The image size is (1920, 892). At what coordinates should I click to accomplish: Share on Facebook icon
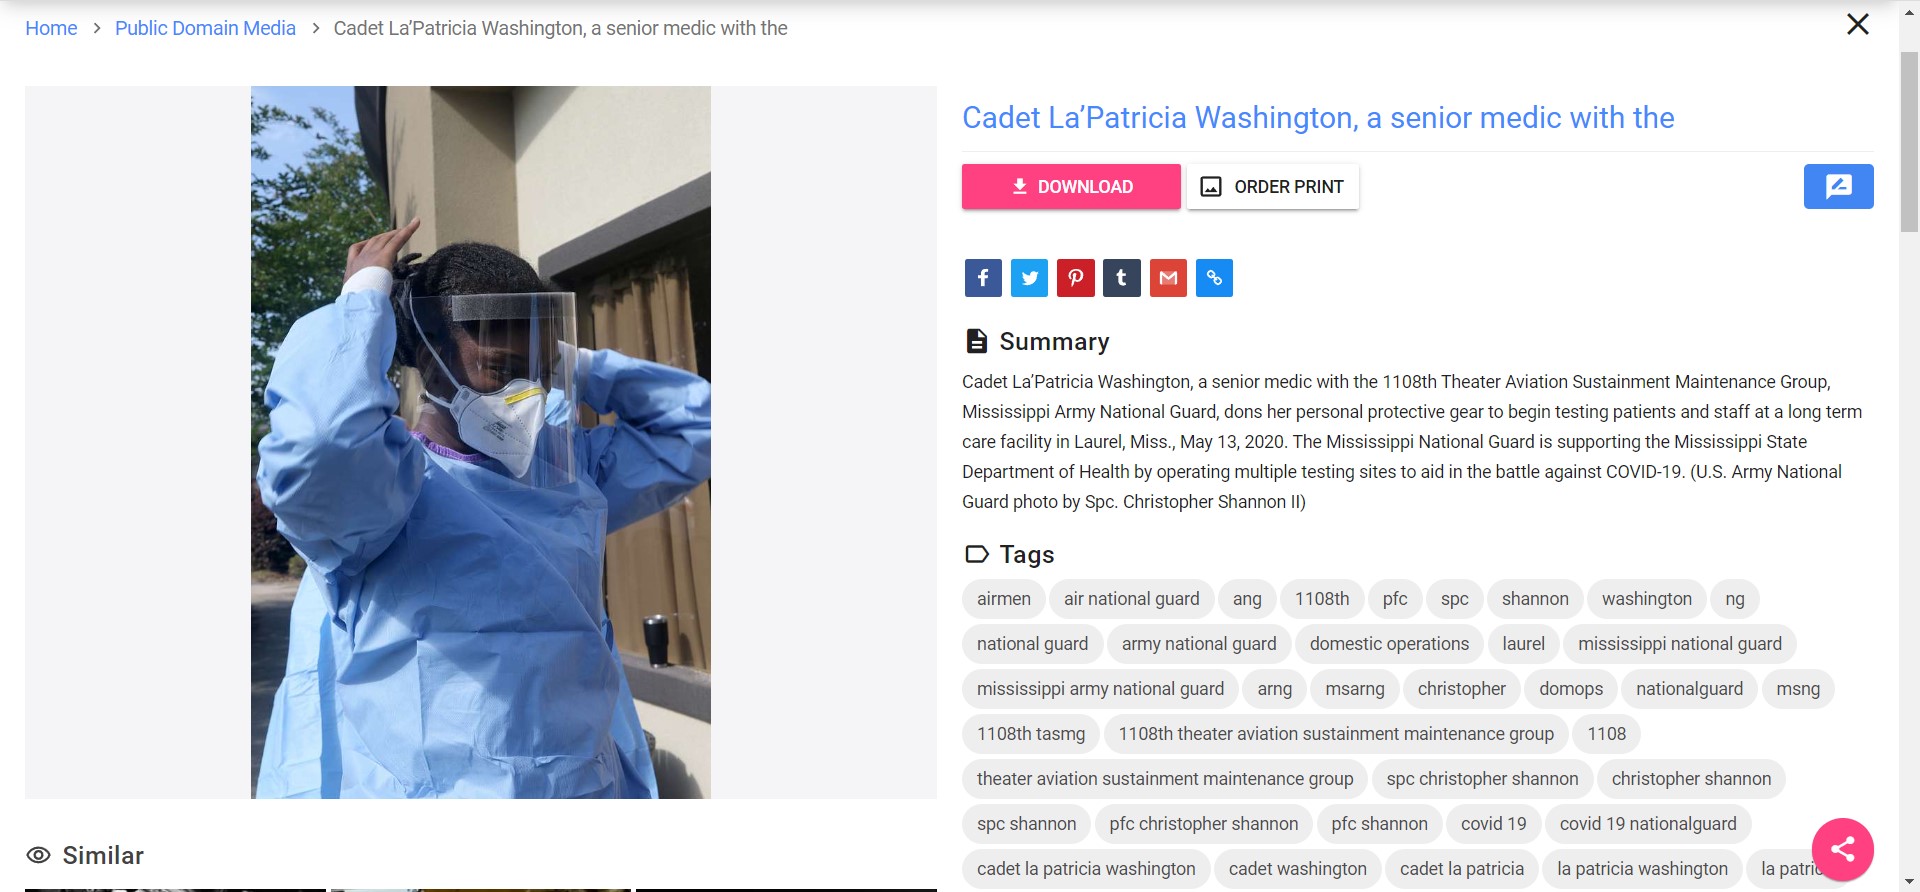[983, 278]
